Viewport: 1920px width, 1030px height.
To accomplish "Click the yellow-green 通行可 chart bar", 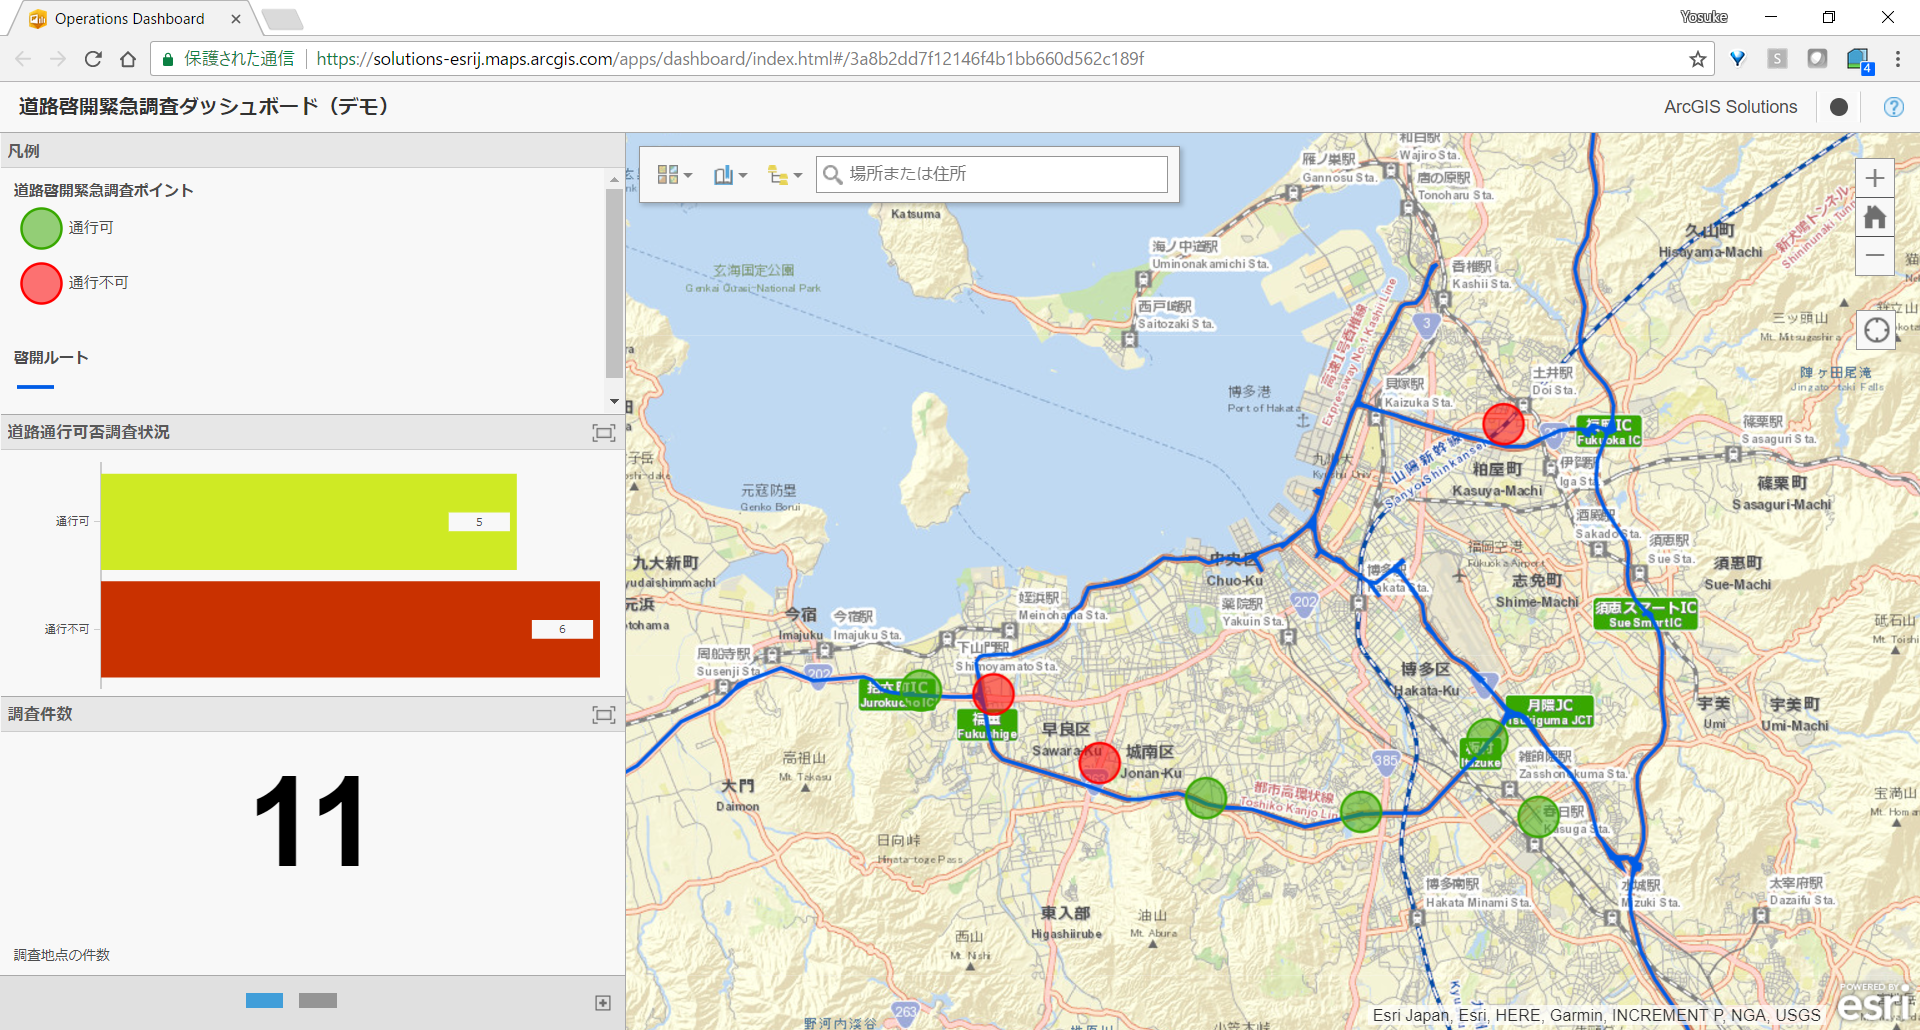I will 308,521.
